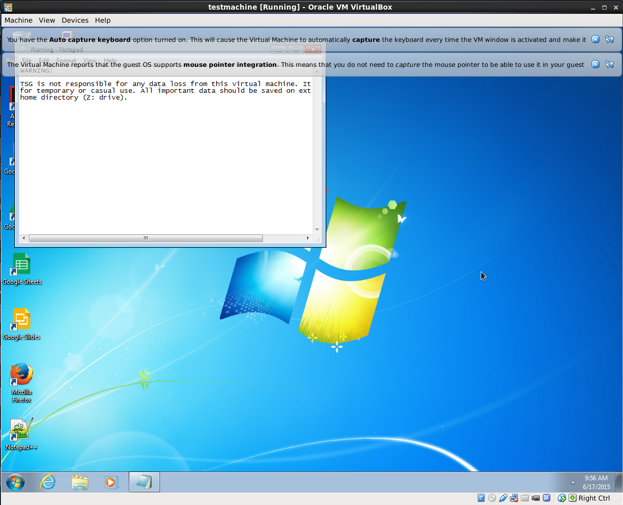Open the Devices menu

(75, 20)
